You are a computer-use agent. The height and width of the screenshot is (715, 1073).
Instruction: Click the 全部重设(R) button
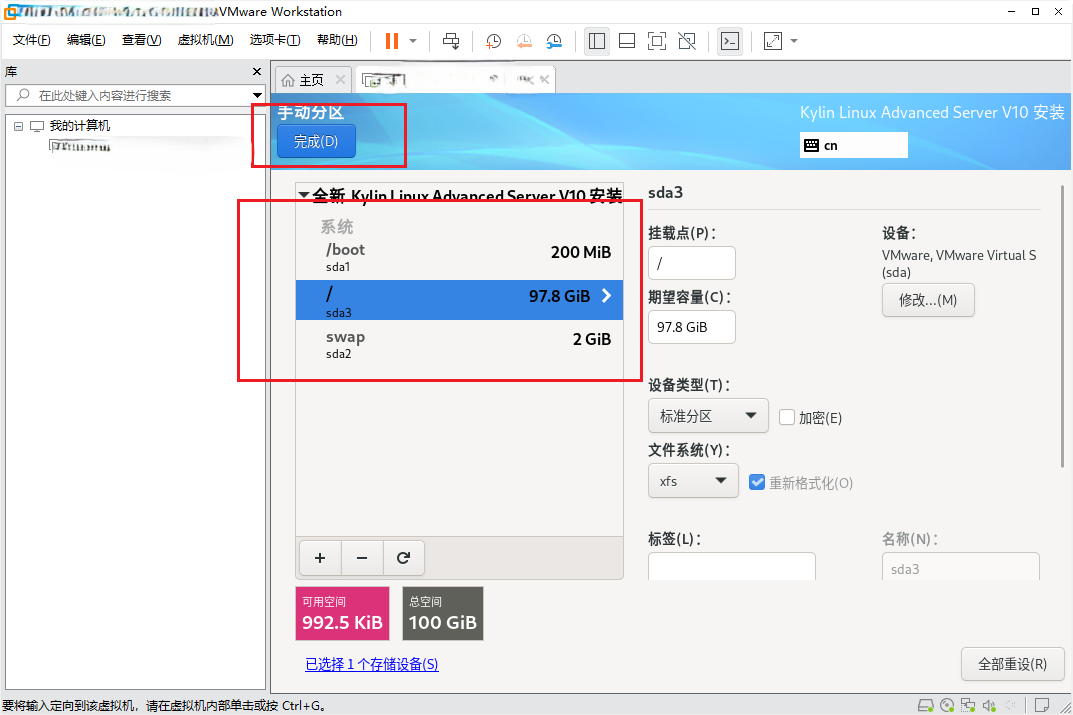pyautogui.click(x=1013, y=664)
